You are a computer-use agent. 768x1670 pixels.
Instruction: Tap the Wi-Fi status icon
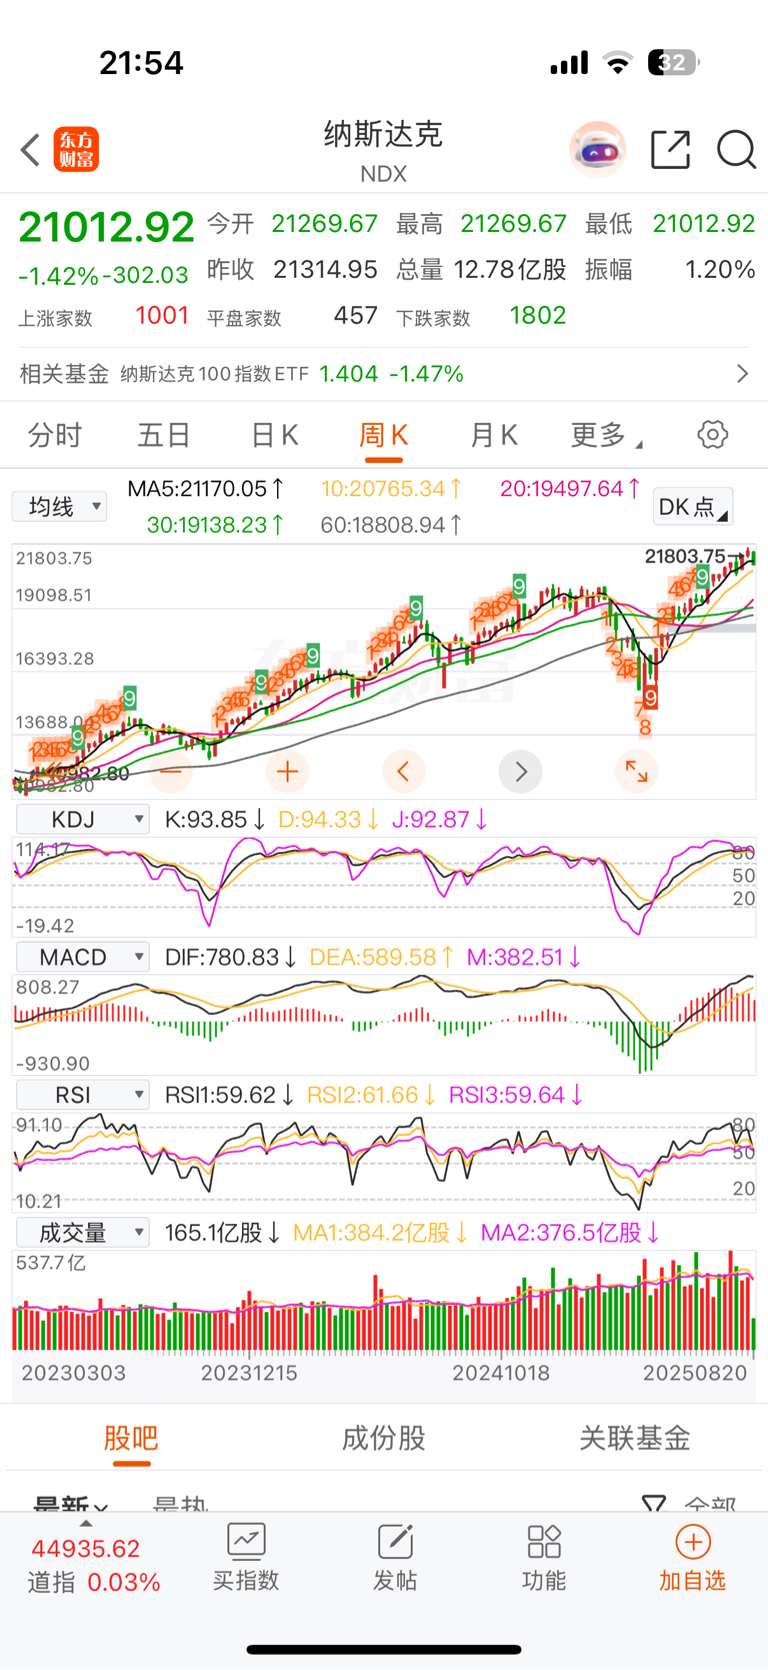tap(619, 64)
